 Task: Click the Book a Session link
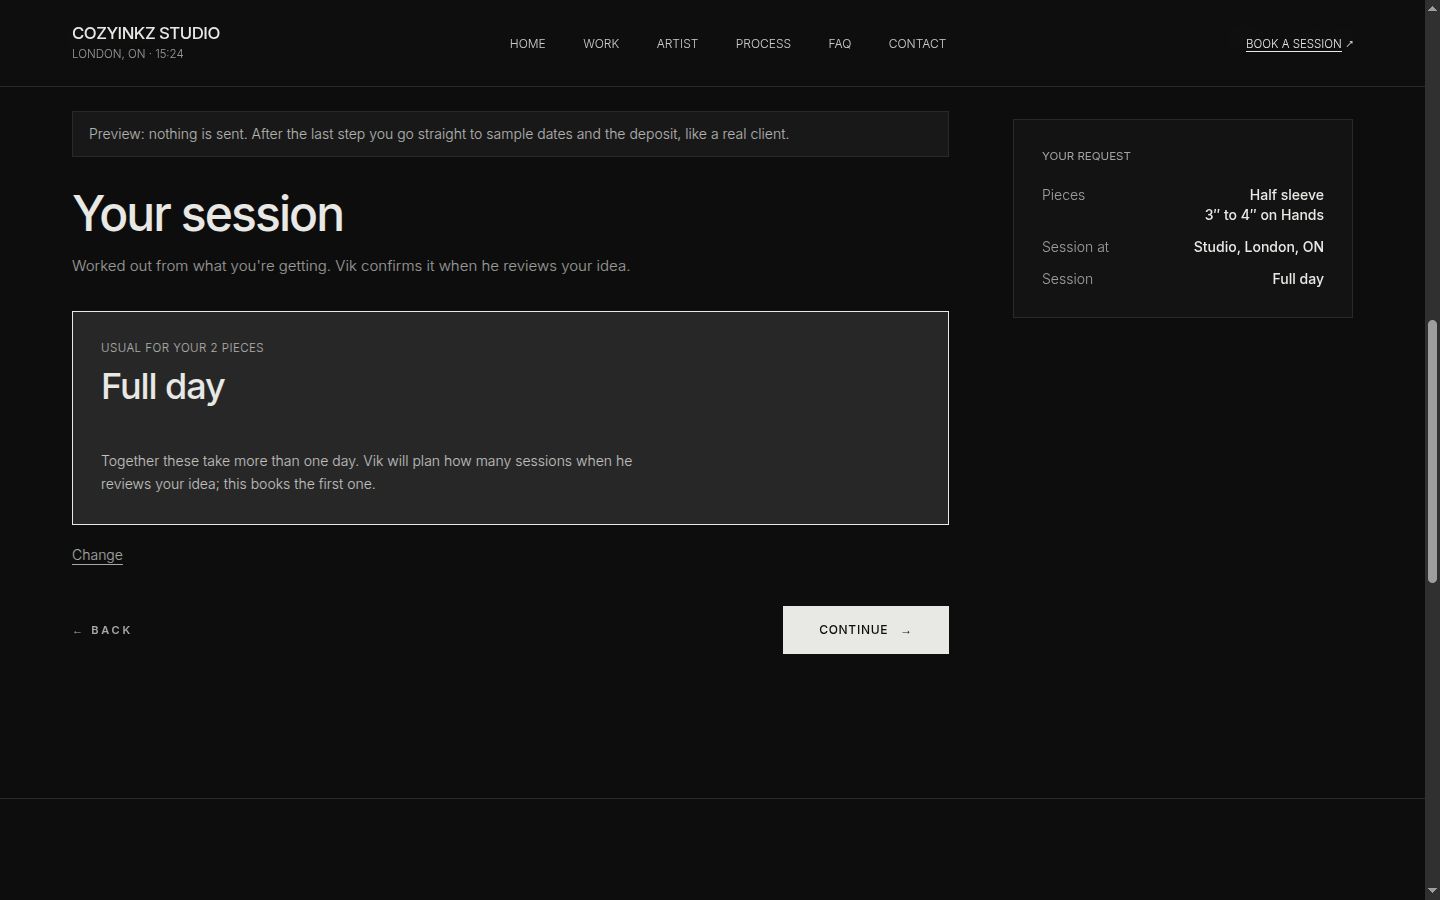pos(1299,44)
